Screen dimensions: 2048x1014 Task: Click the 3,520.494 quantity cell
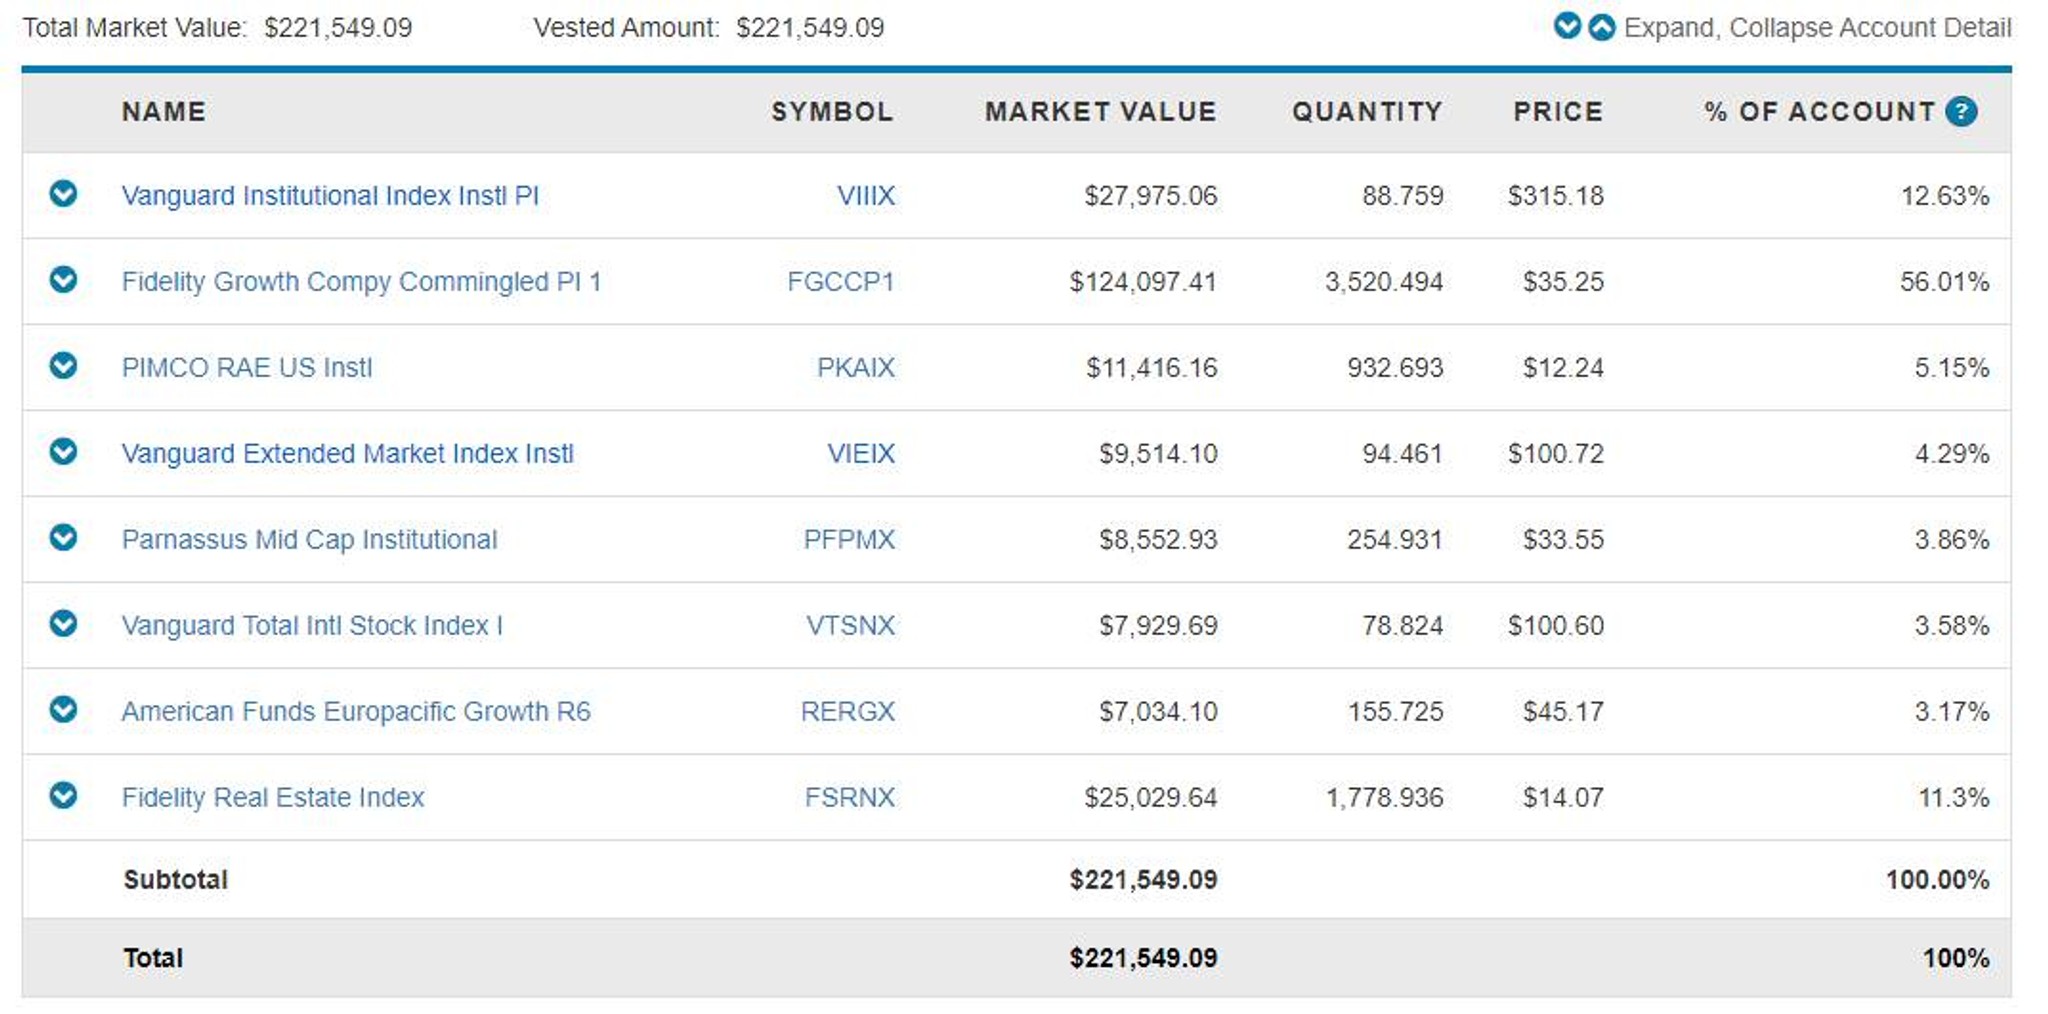[1384, 281]
